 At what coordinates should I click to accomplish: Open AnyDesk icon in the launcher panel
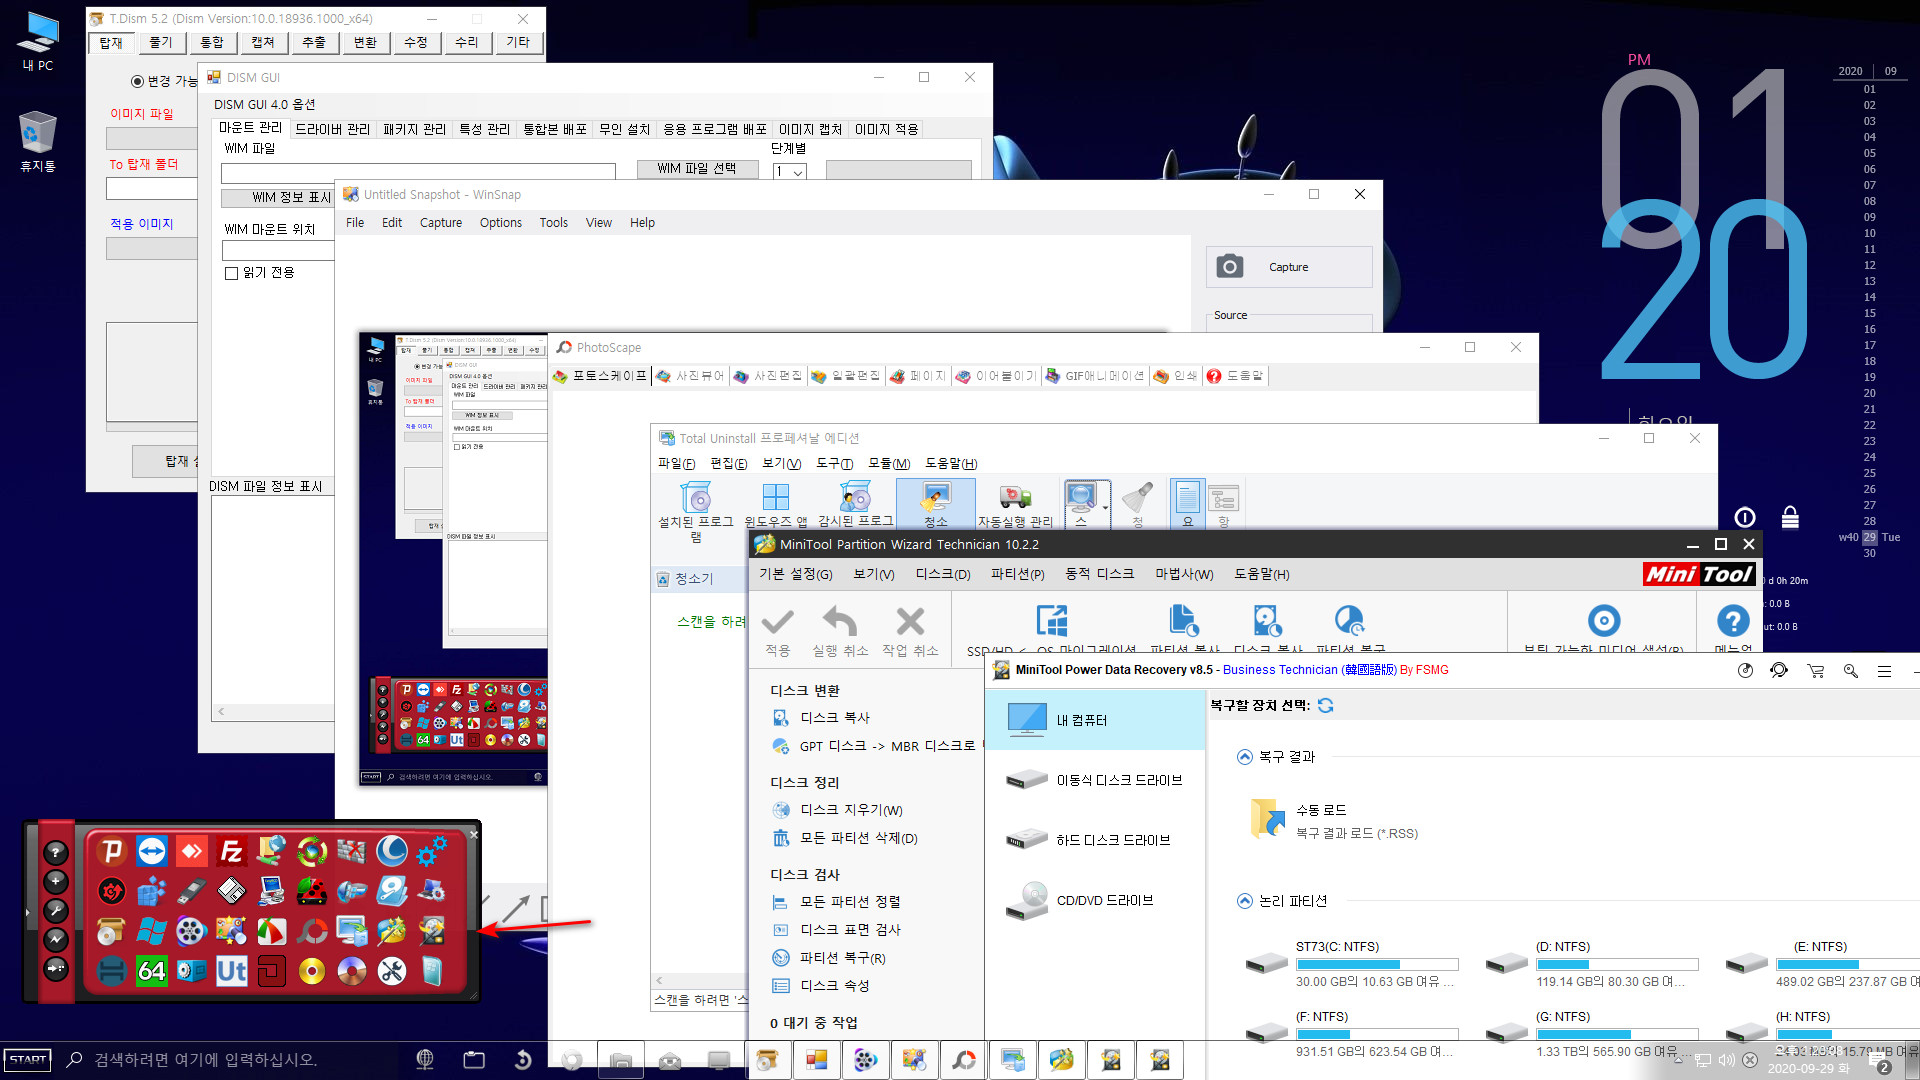point(191,851)
